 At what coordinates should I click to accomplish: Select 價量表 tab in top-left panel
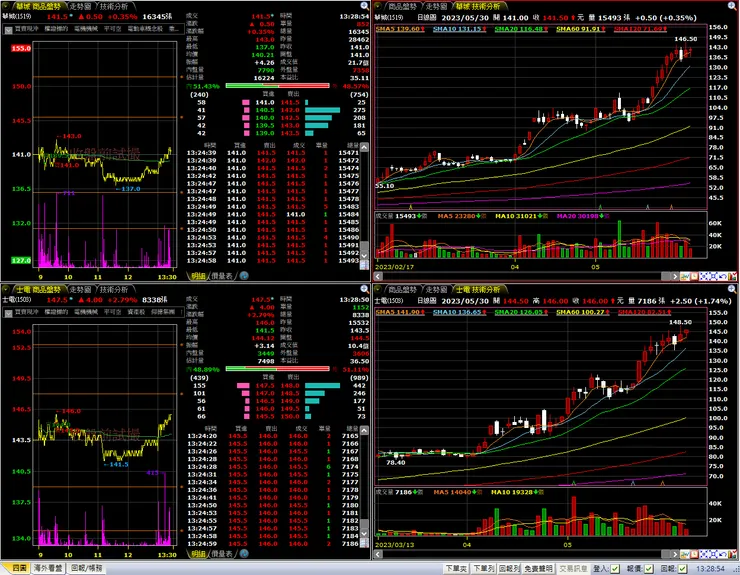coord(222,276)
